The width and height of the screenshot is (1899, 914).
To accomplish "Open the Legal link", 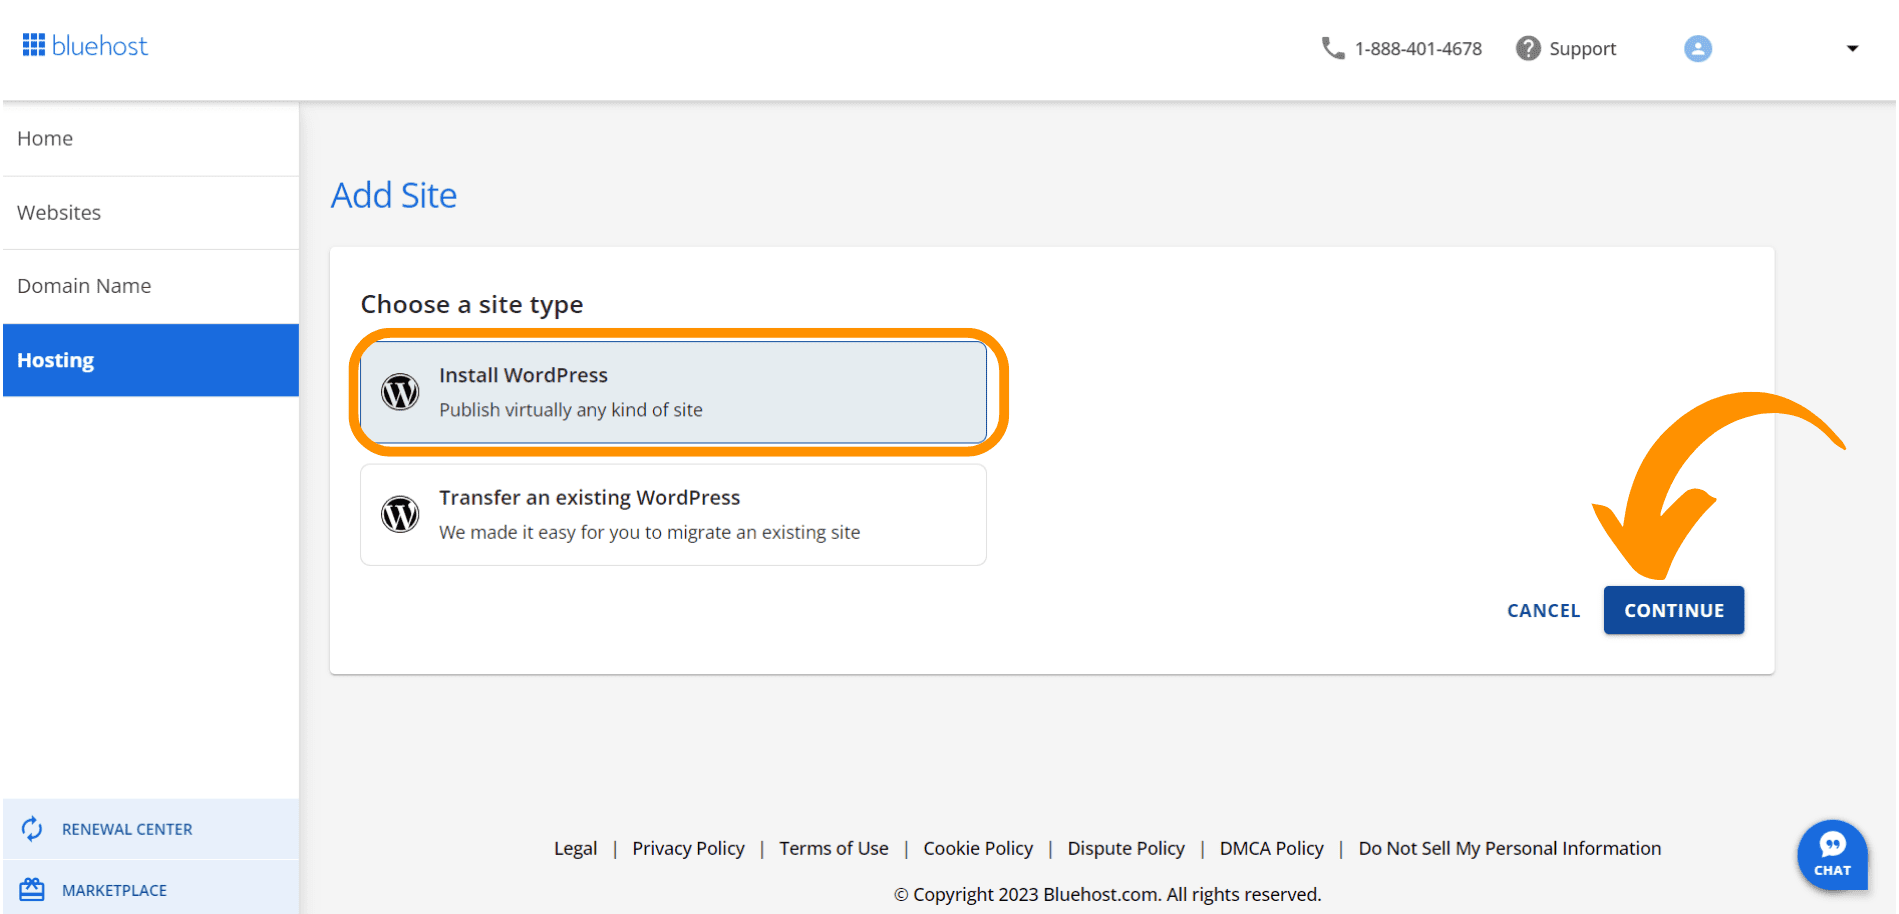I will (575, 848).
